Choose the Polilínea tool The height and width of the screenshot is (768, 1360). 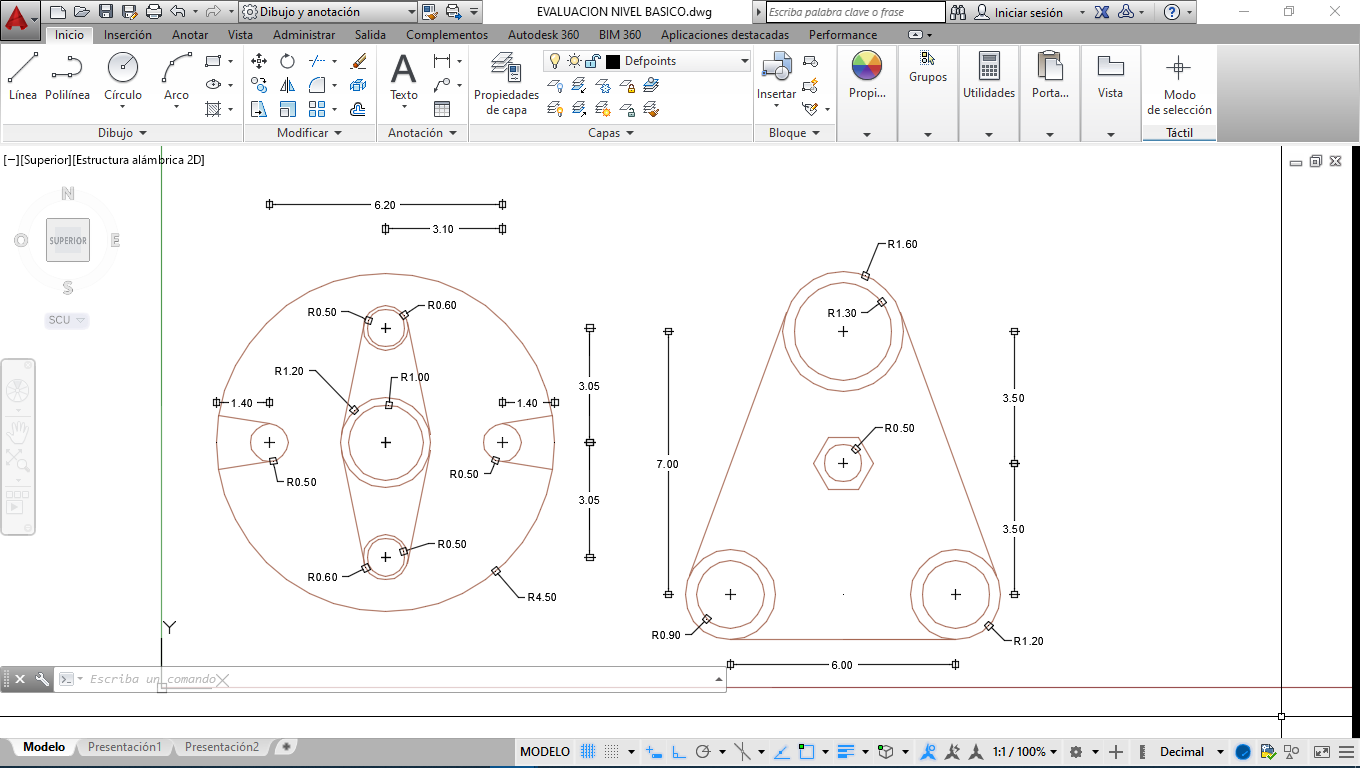pos(67,77)
